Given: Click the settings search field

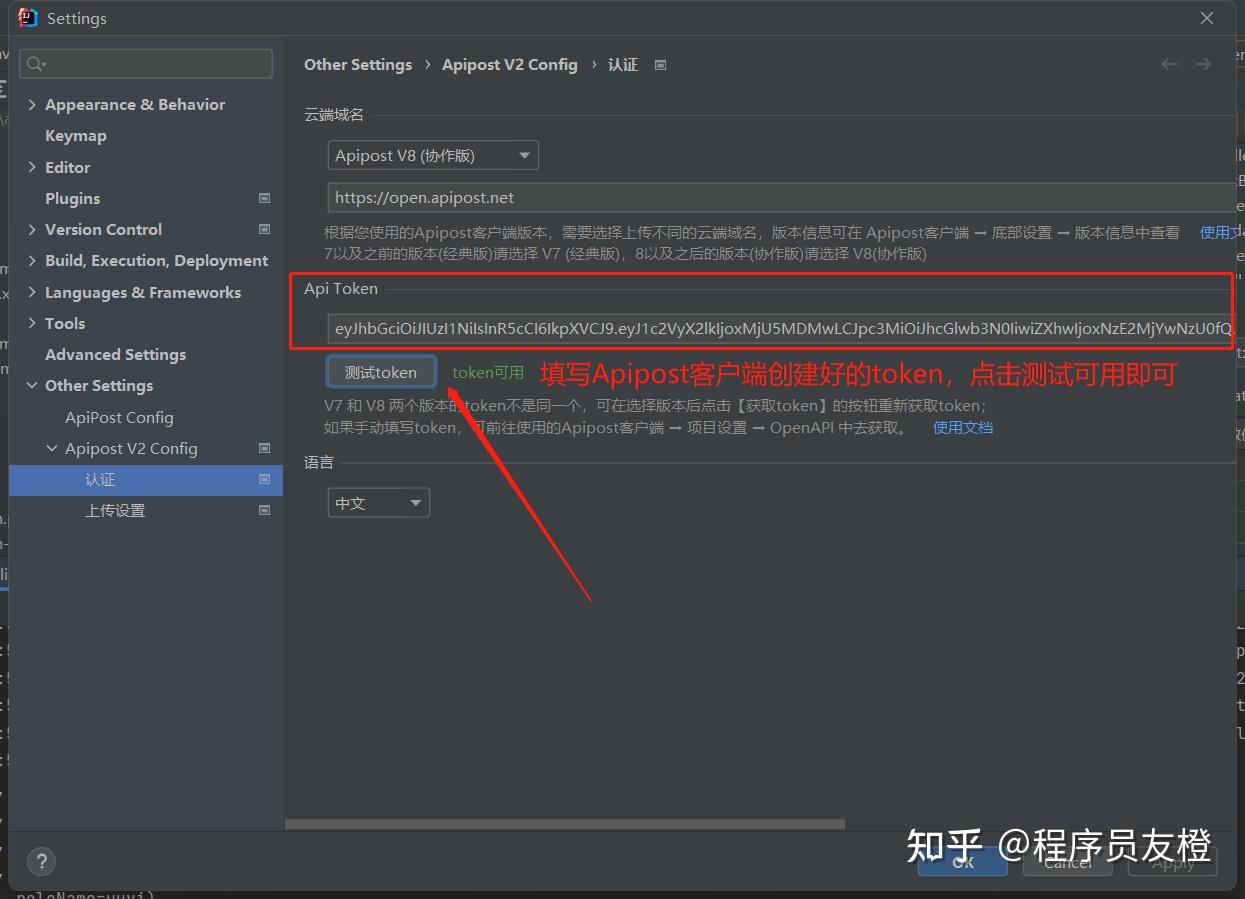Looking at the screenshot, I should click(x=146, y=64).
